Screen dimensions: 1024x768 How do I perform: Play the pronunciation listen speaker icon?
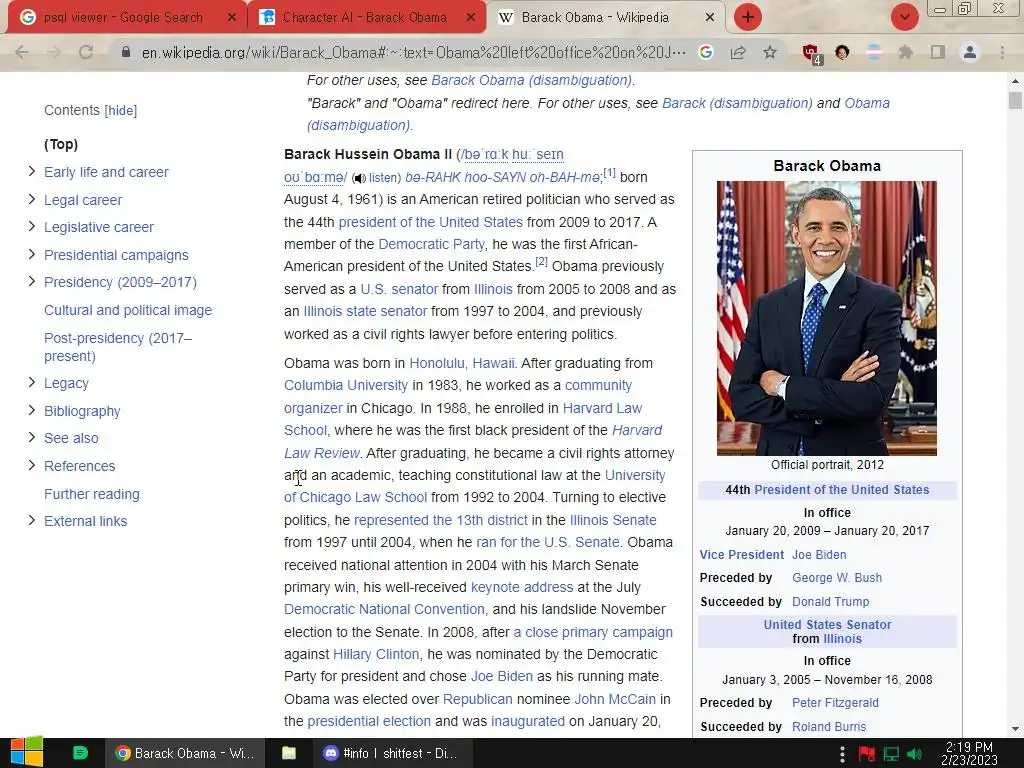pos(359,178)
